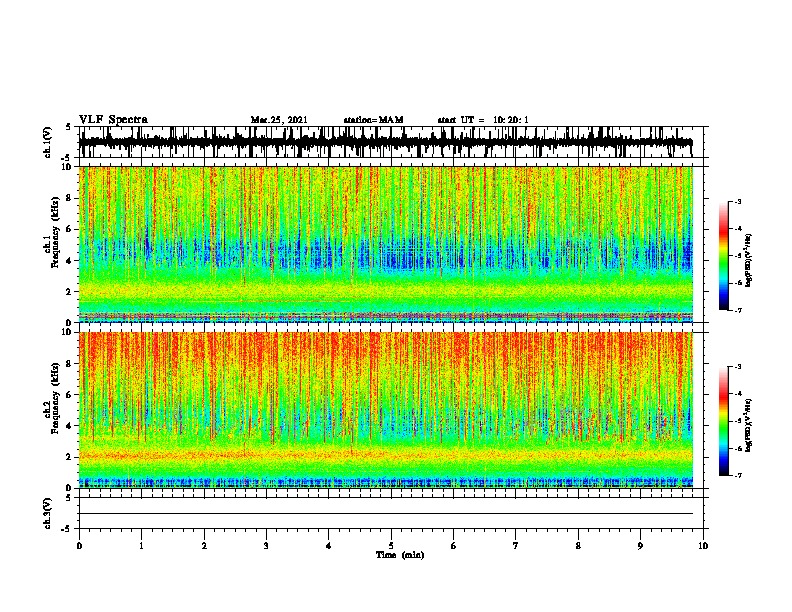Image resolution: width=792 pixels, height=612 pixels.
Task: Click time axis tick label "10"
Action: coord(703,546)
